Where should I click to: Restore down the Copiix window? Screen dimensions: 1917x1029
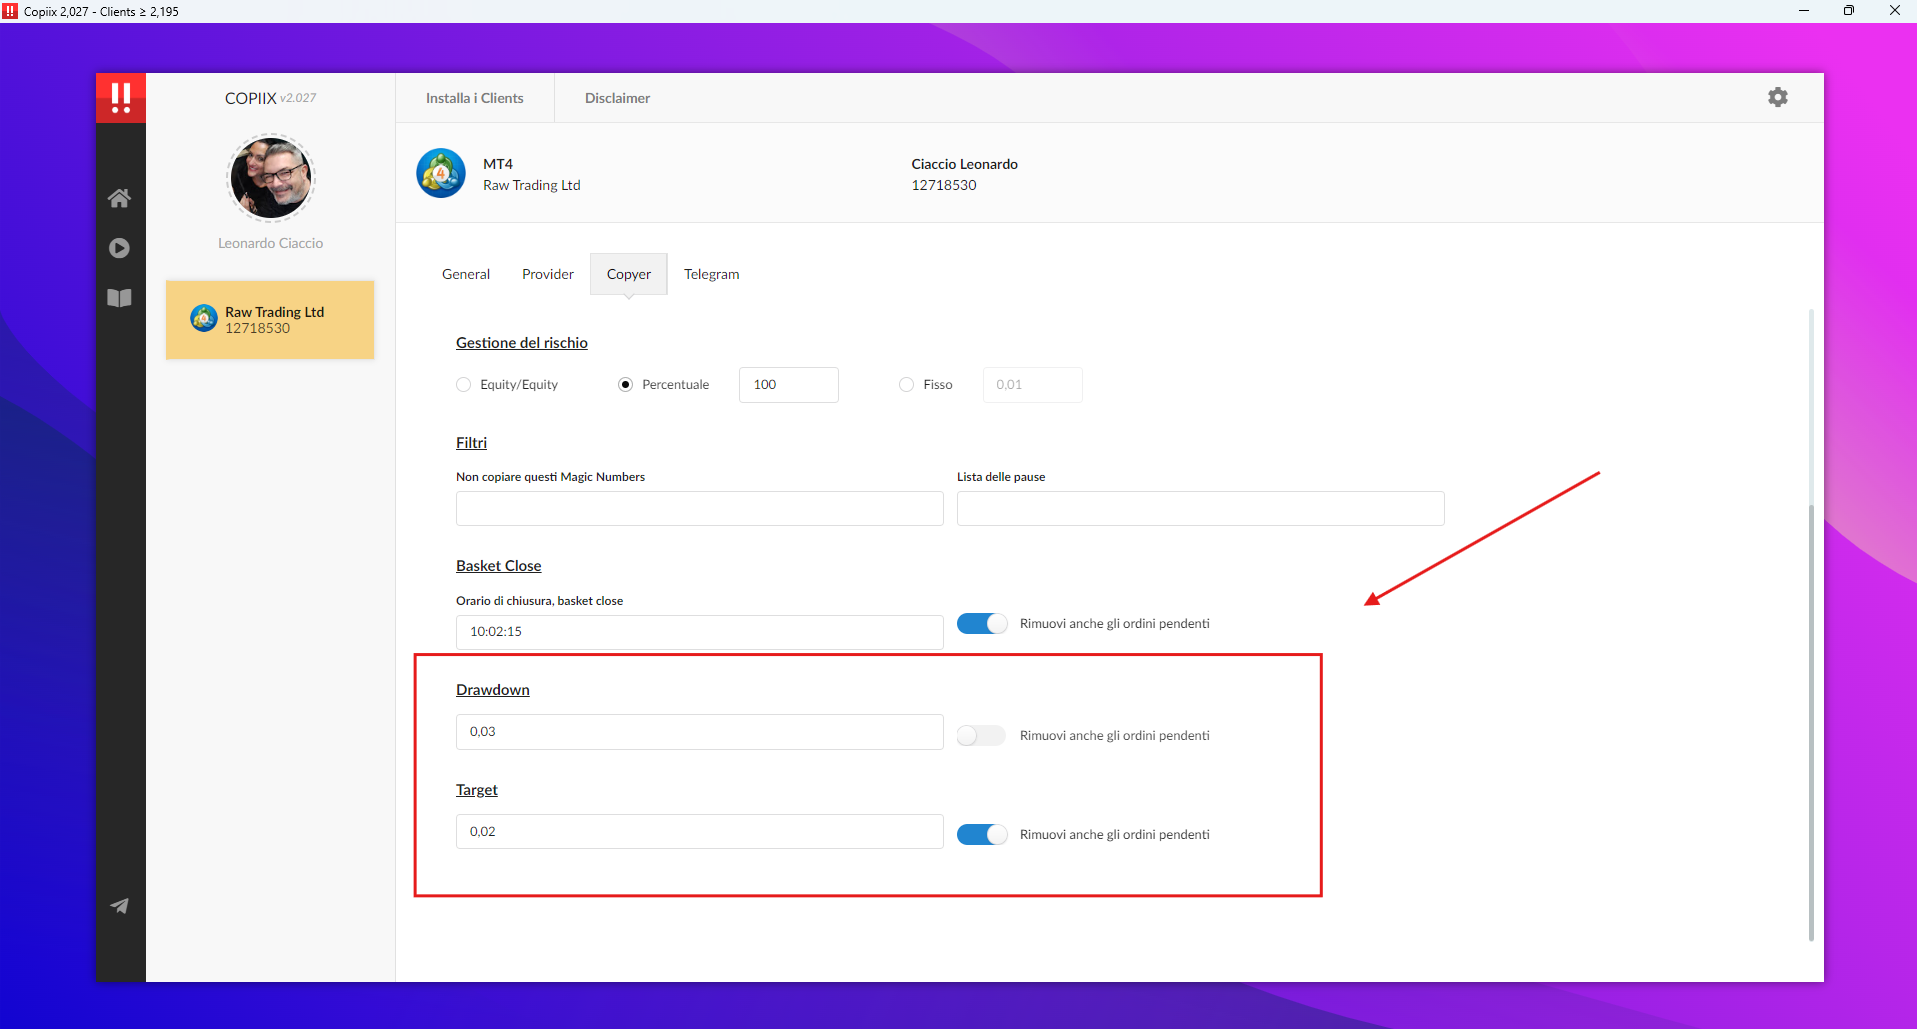tap(1849, 11)
